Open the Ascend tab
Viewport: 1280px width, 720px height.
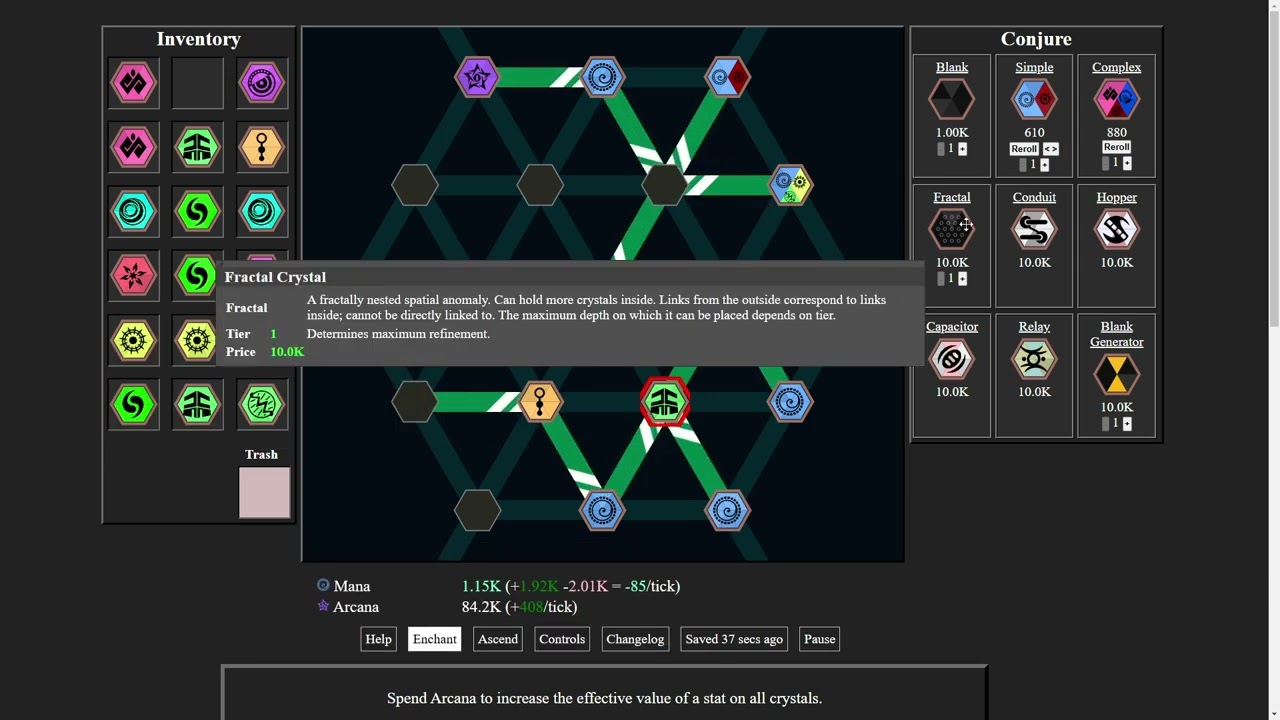[498, 639]
